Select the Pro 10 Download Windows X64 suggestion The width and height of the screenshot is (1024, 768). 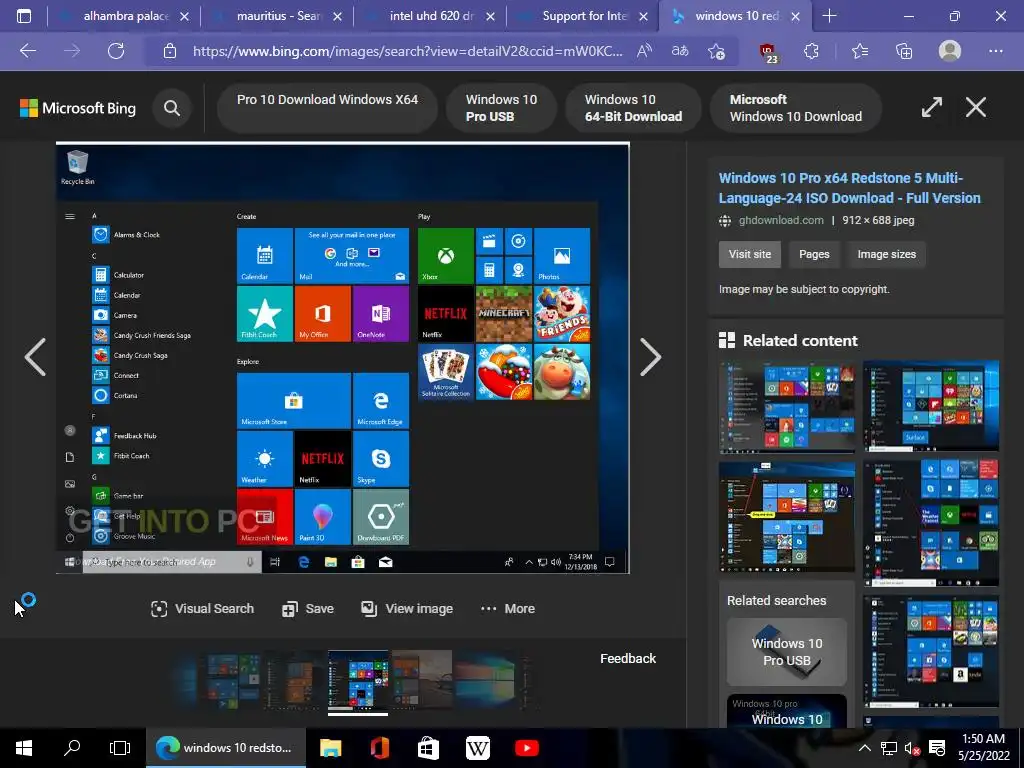pyautogui.click(x=327, y=108)
